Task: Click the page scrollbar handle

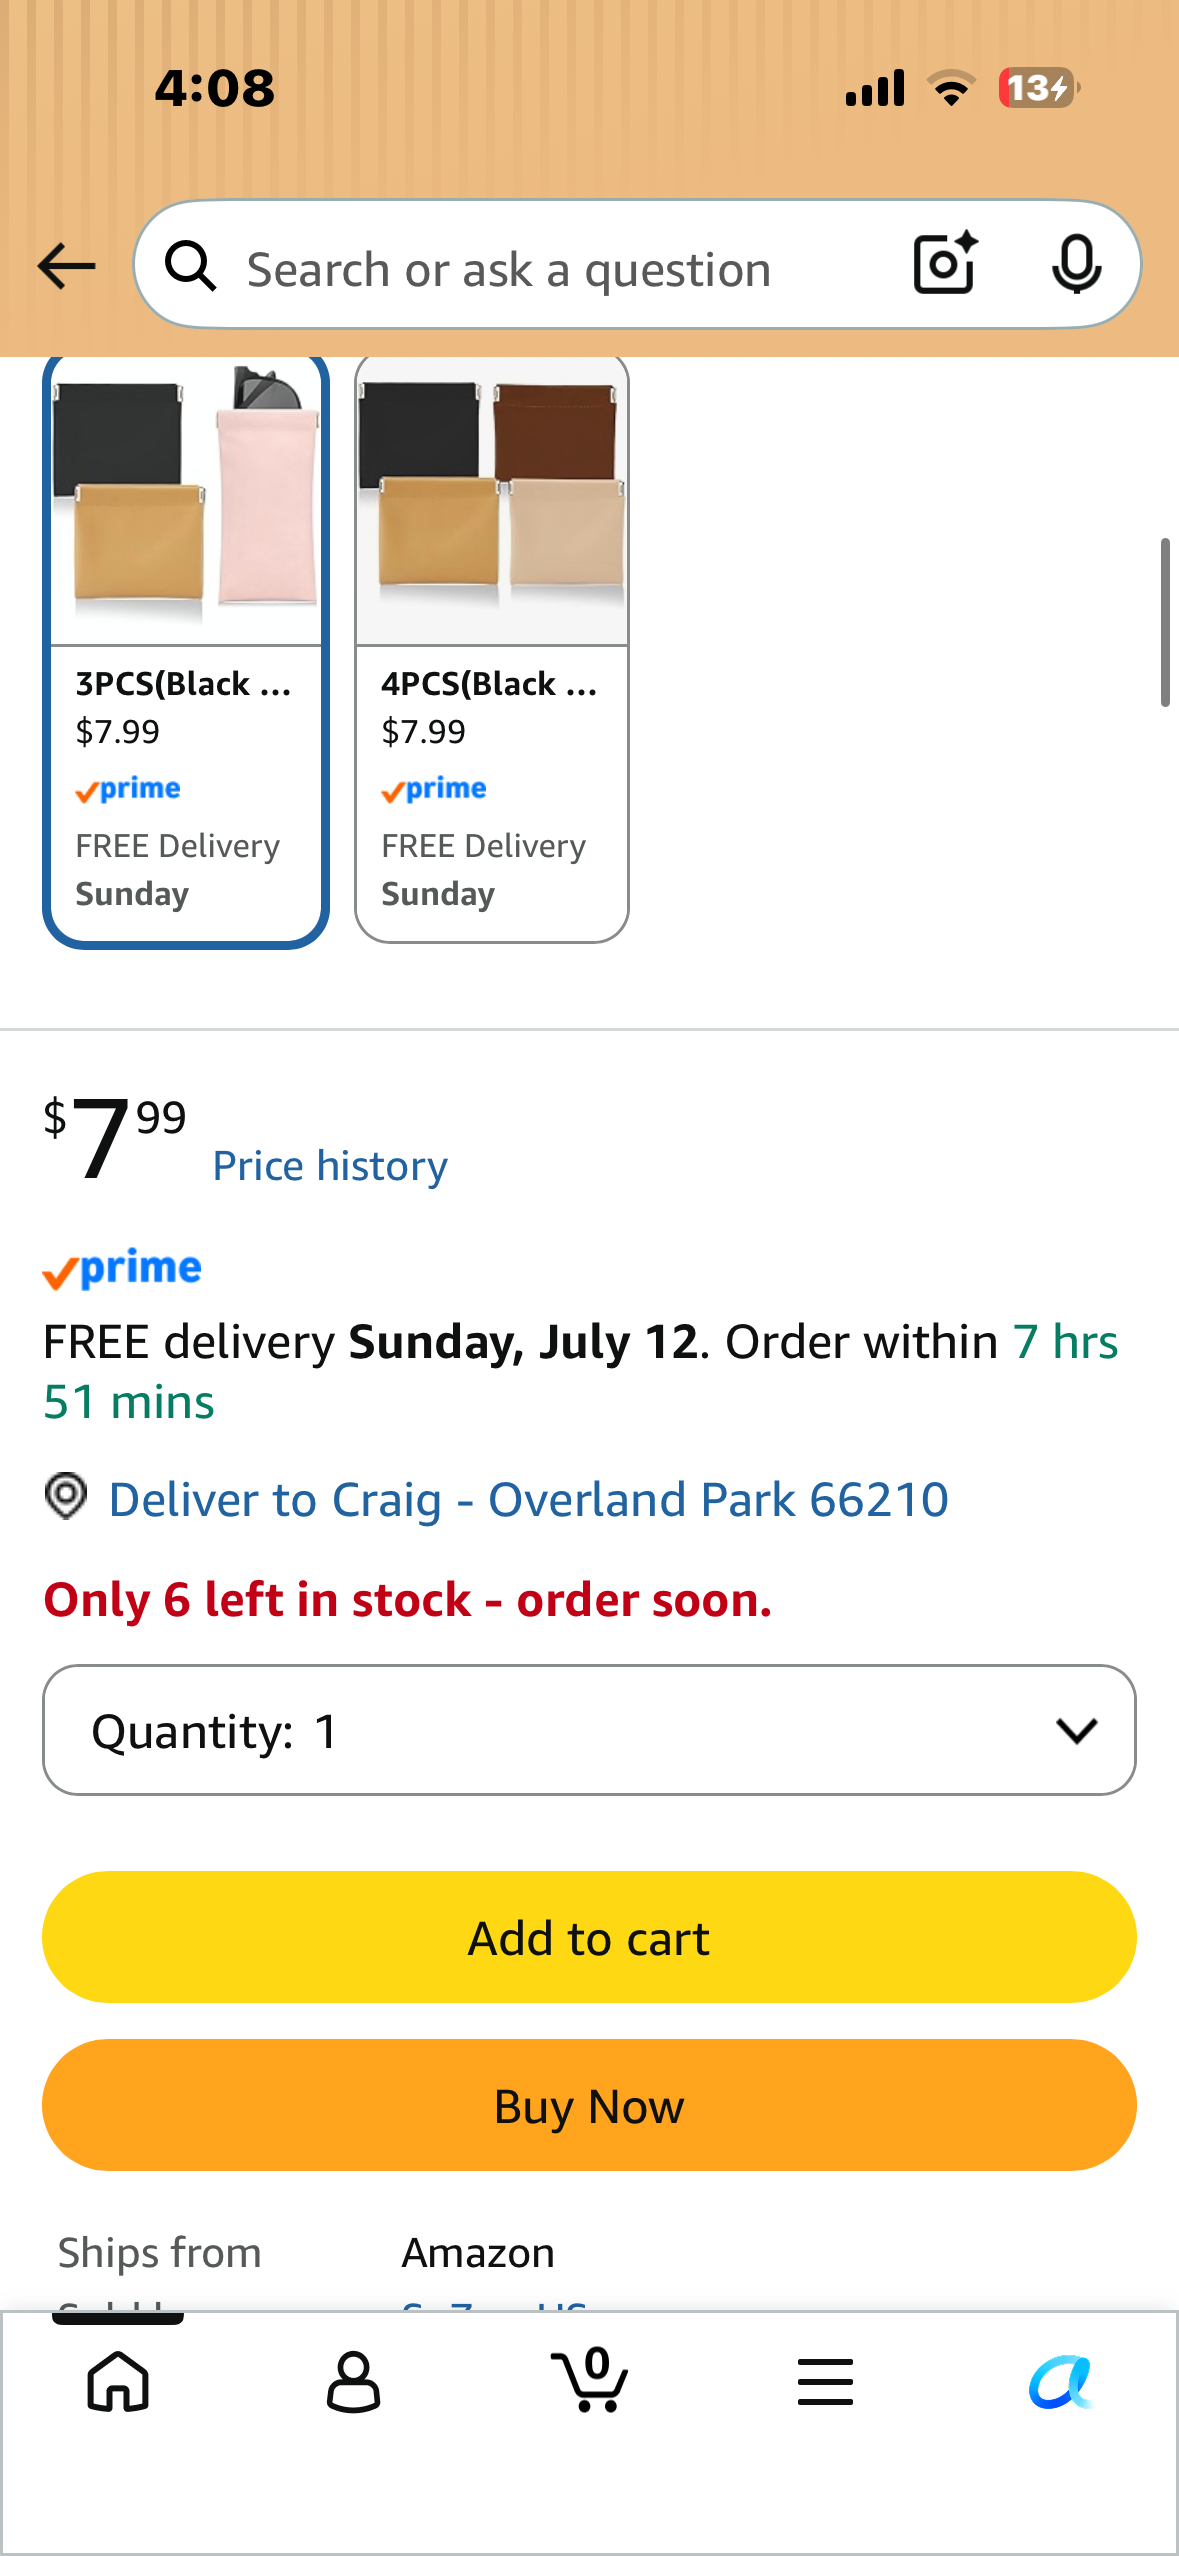Action: tap(1165, 622)
